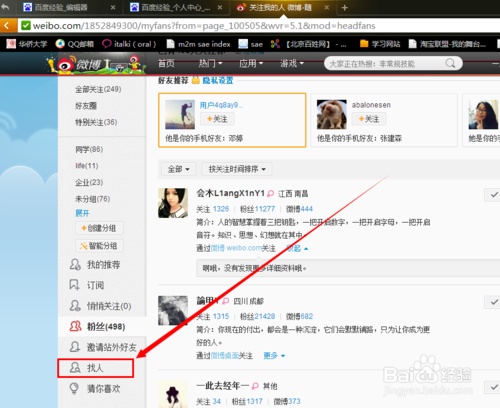
Task: Open 微博桌面 source link
Action: [225, 356]
